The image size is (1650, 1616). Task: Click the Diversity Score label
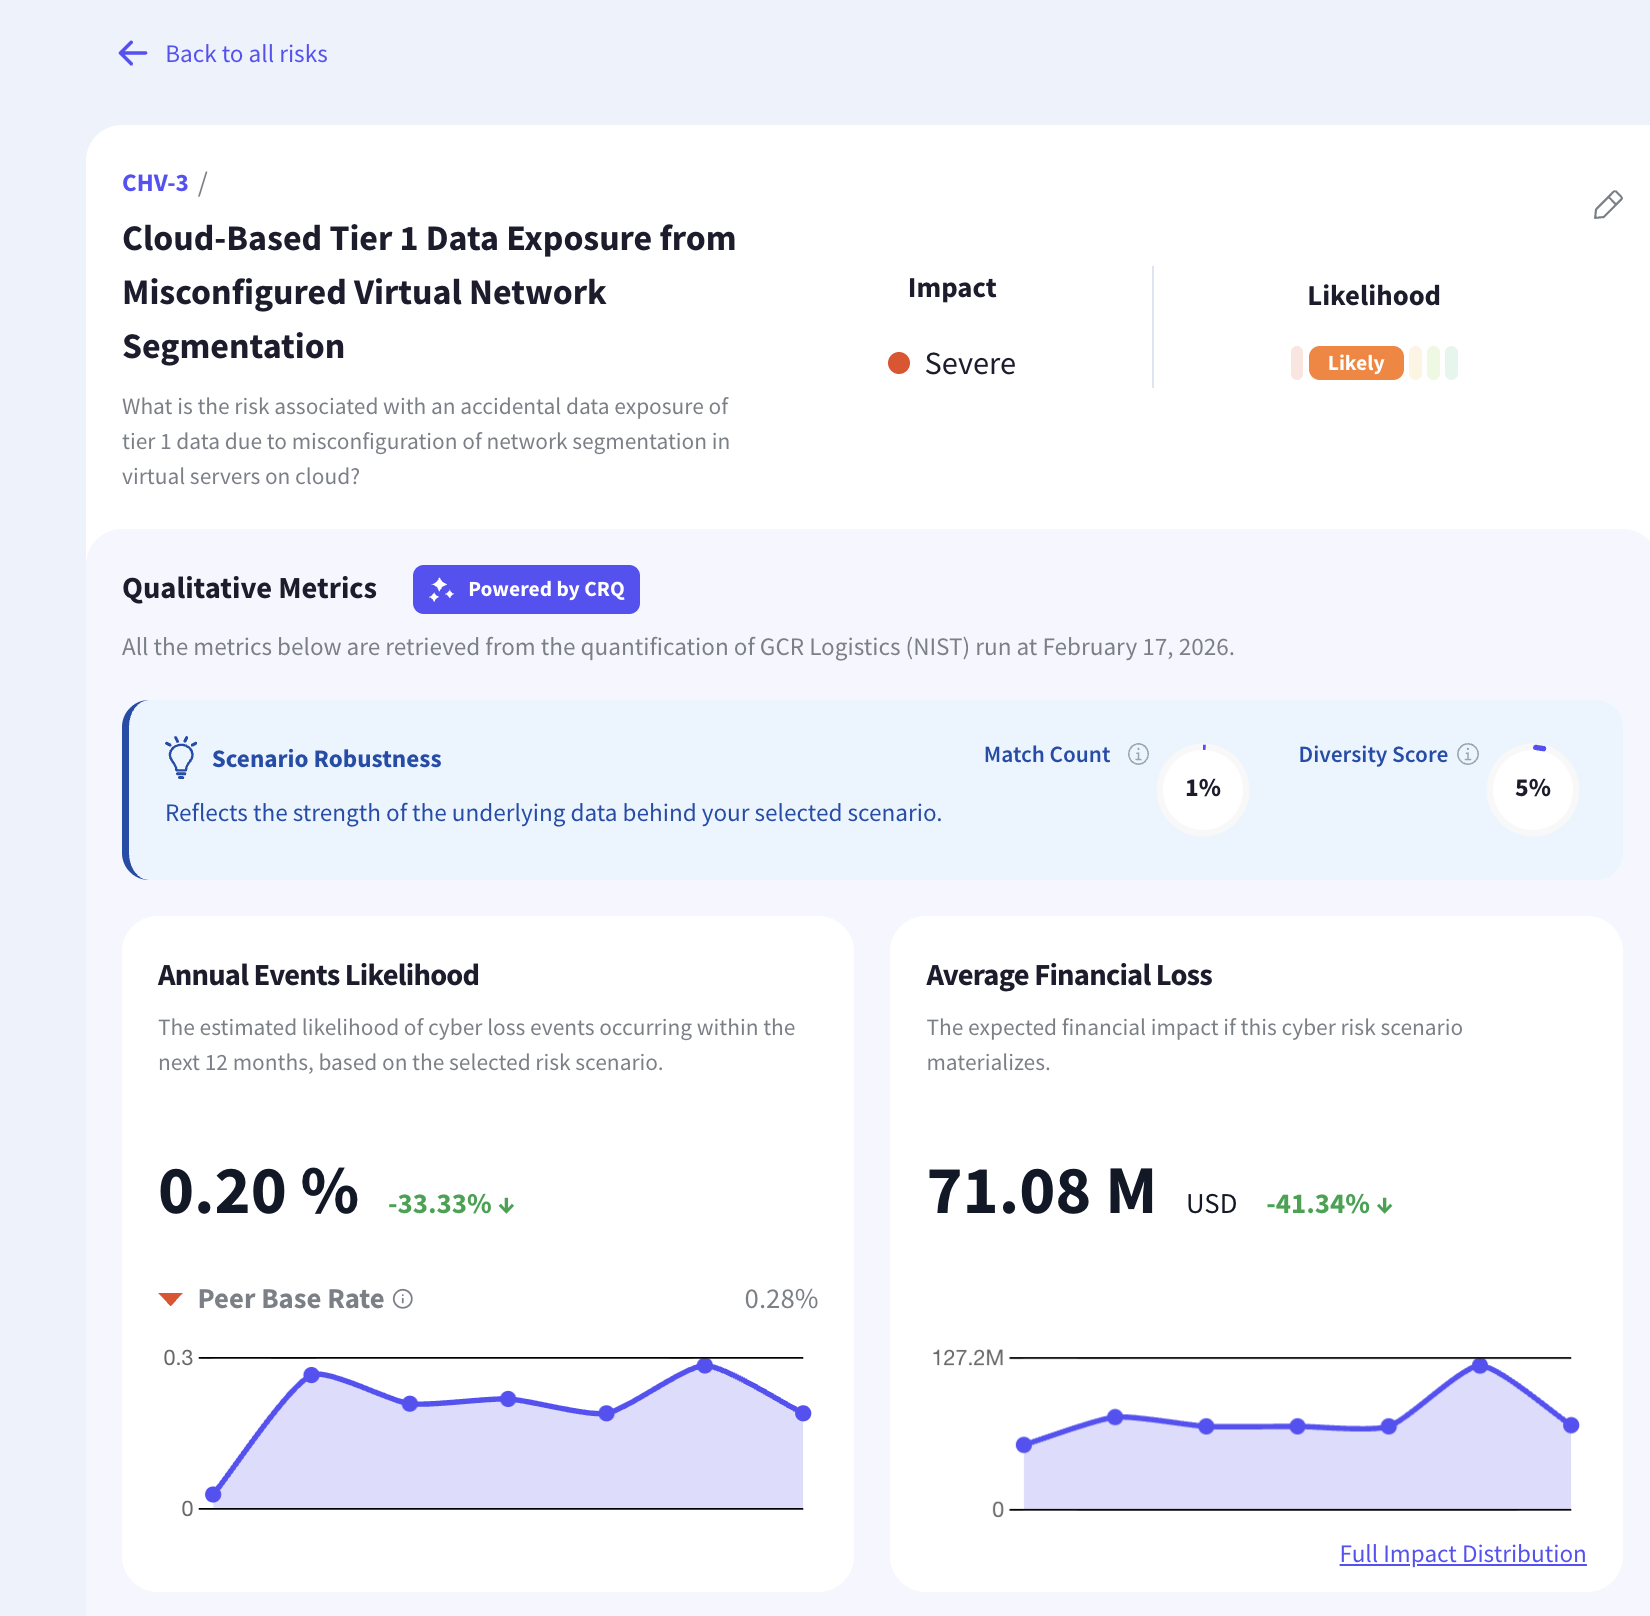[1373, 754]
